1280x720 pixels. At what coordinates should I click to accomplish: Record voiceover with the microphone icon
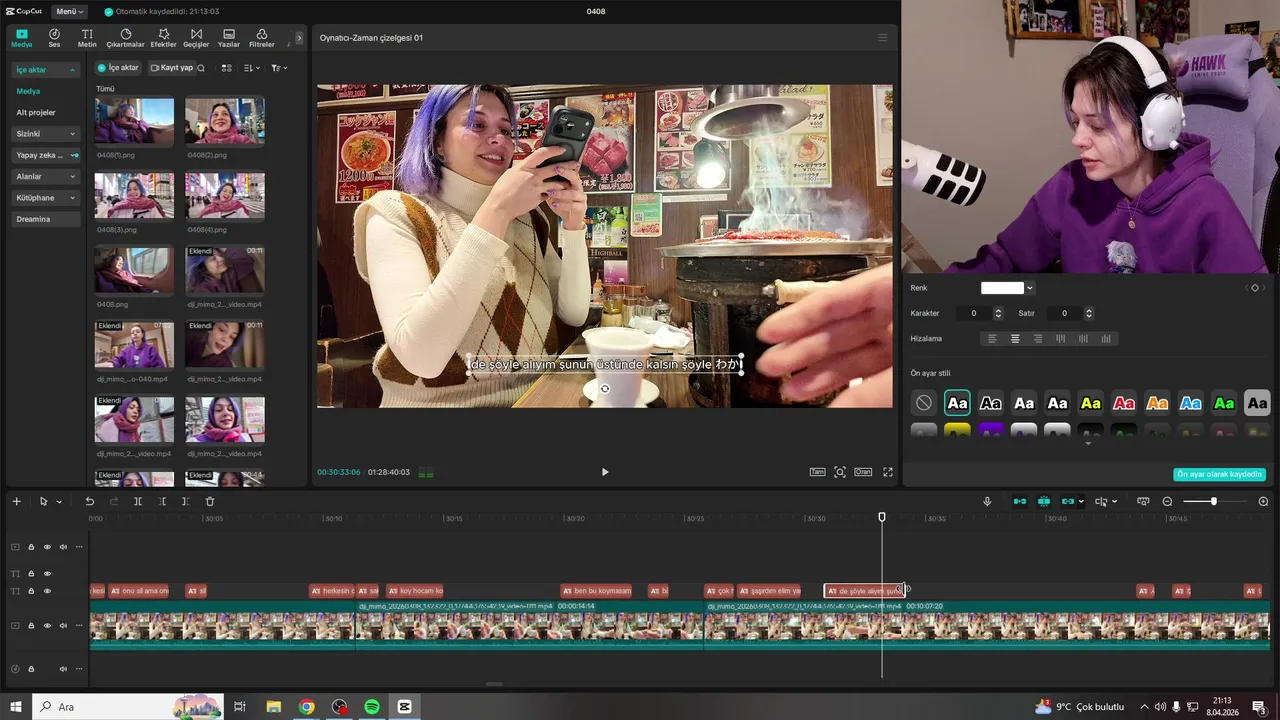click(x=987, y=501)
